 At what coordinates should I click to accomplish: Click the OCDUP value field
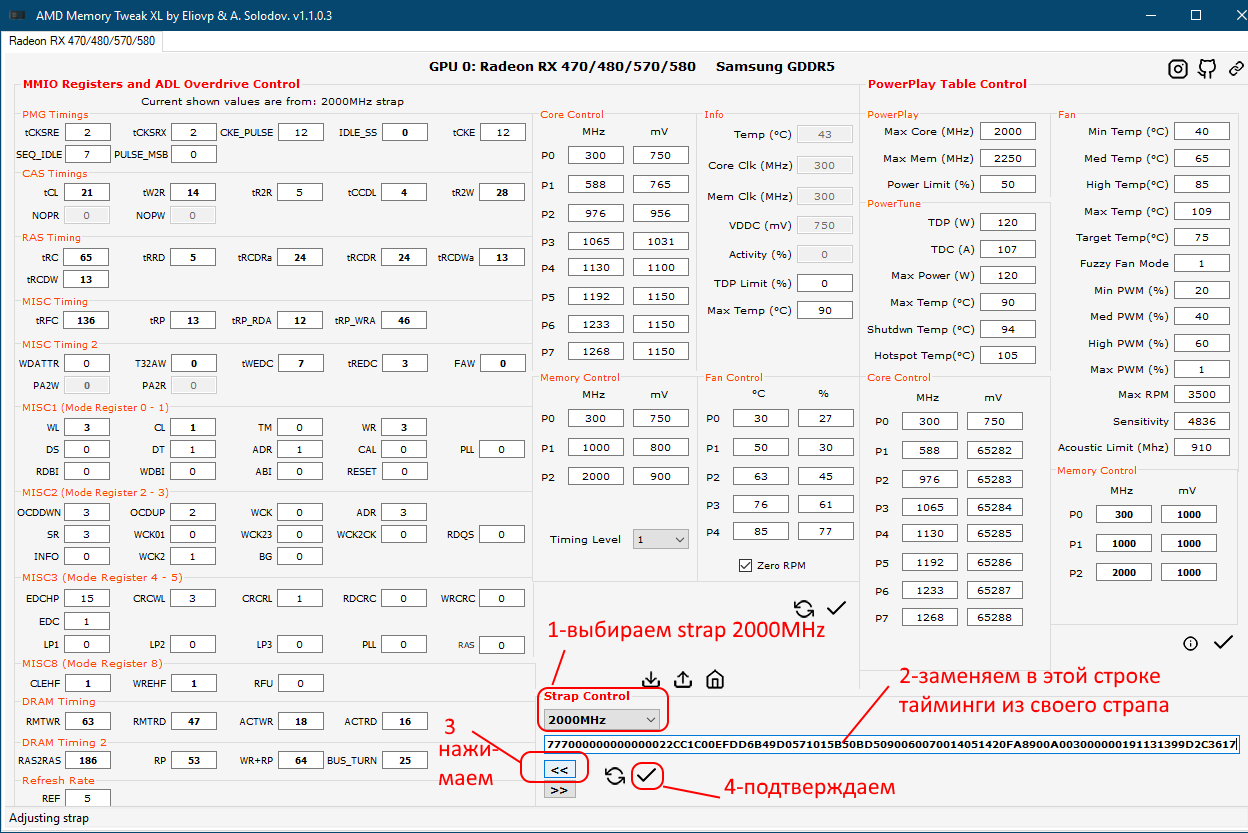(194, 512)
